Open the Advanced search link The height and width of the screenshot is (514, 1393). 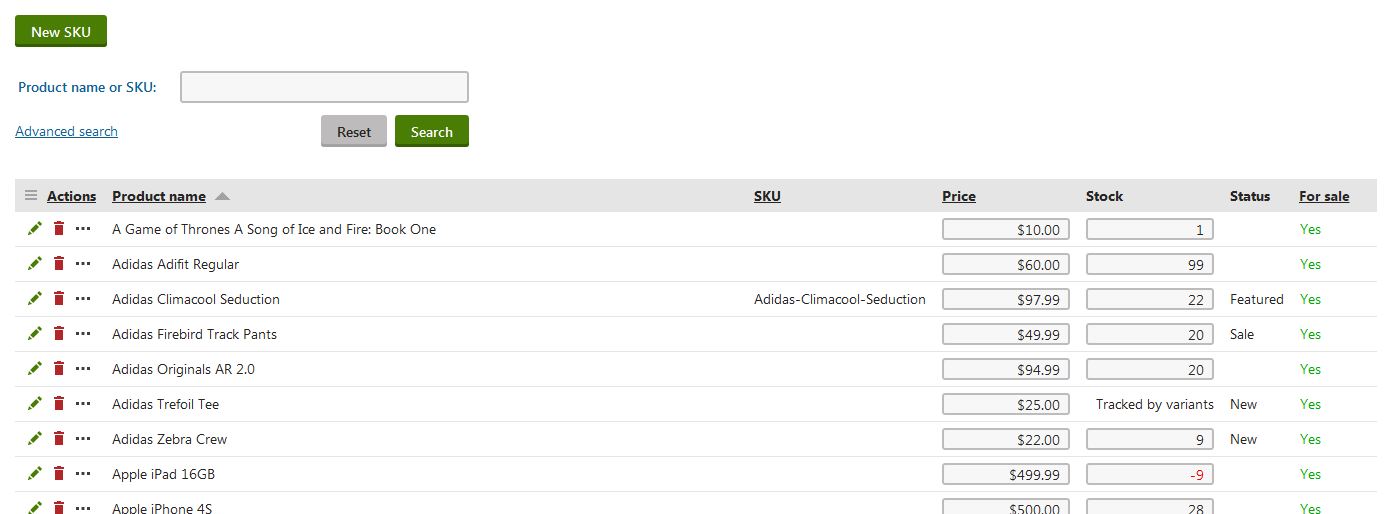click(x=66, y=131)
